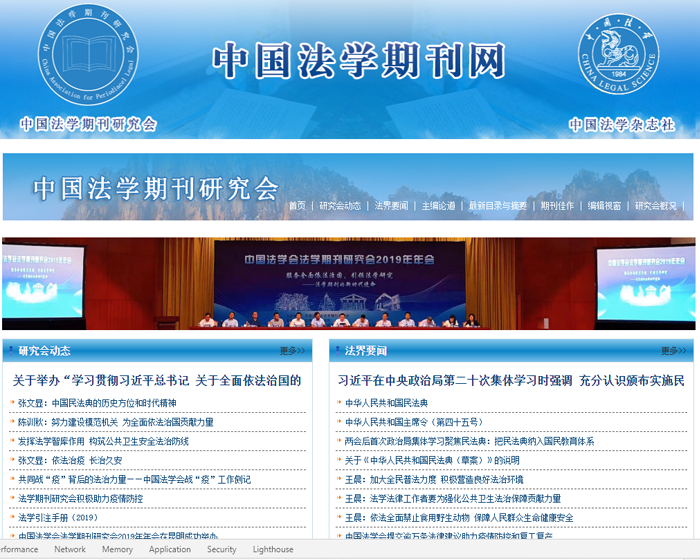This screenshot has height=560, width=700.
Task: Open the 首页 navigation item
Action: point(297,205)
